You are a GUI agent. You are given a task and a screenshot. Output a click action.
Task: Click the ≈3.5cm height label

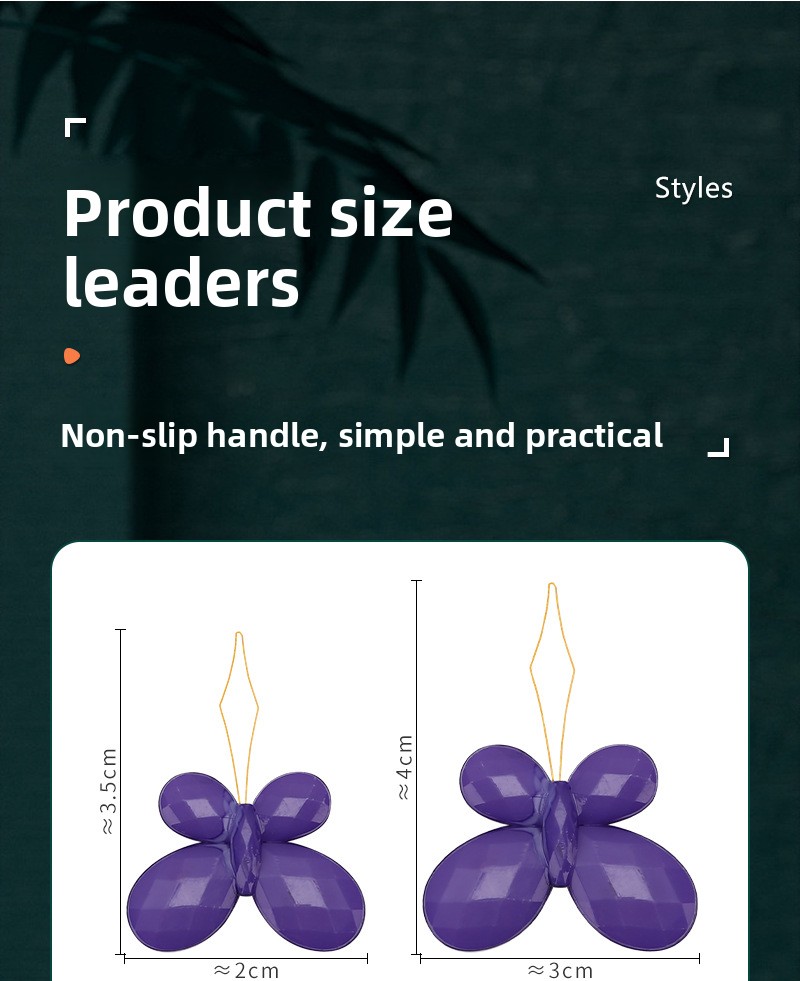[x=108, y=791]
